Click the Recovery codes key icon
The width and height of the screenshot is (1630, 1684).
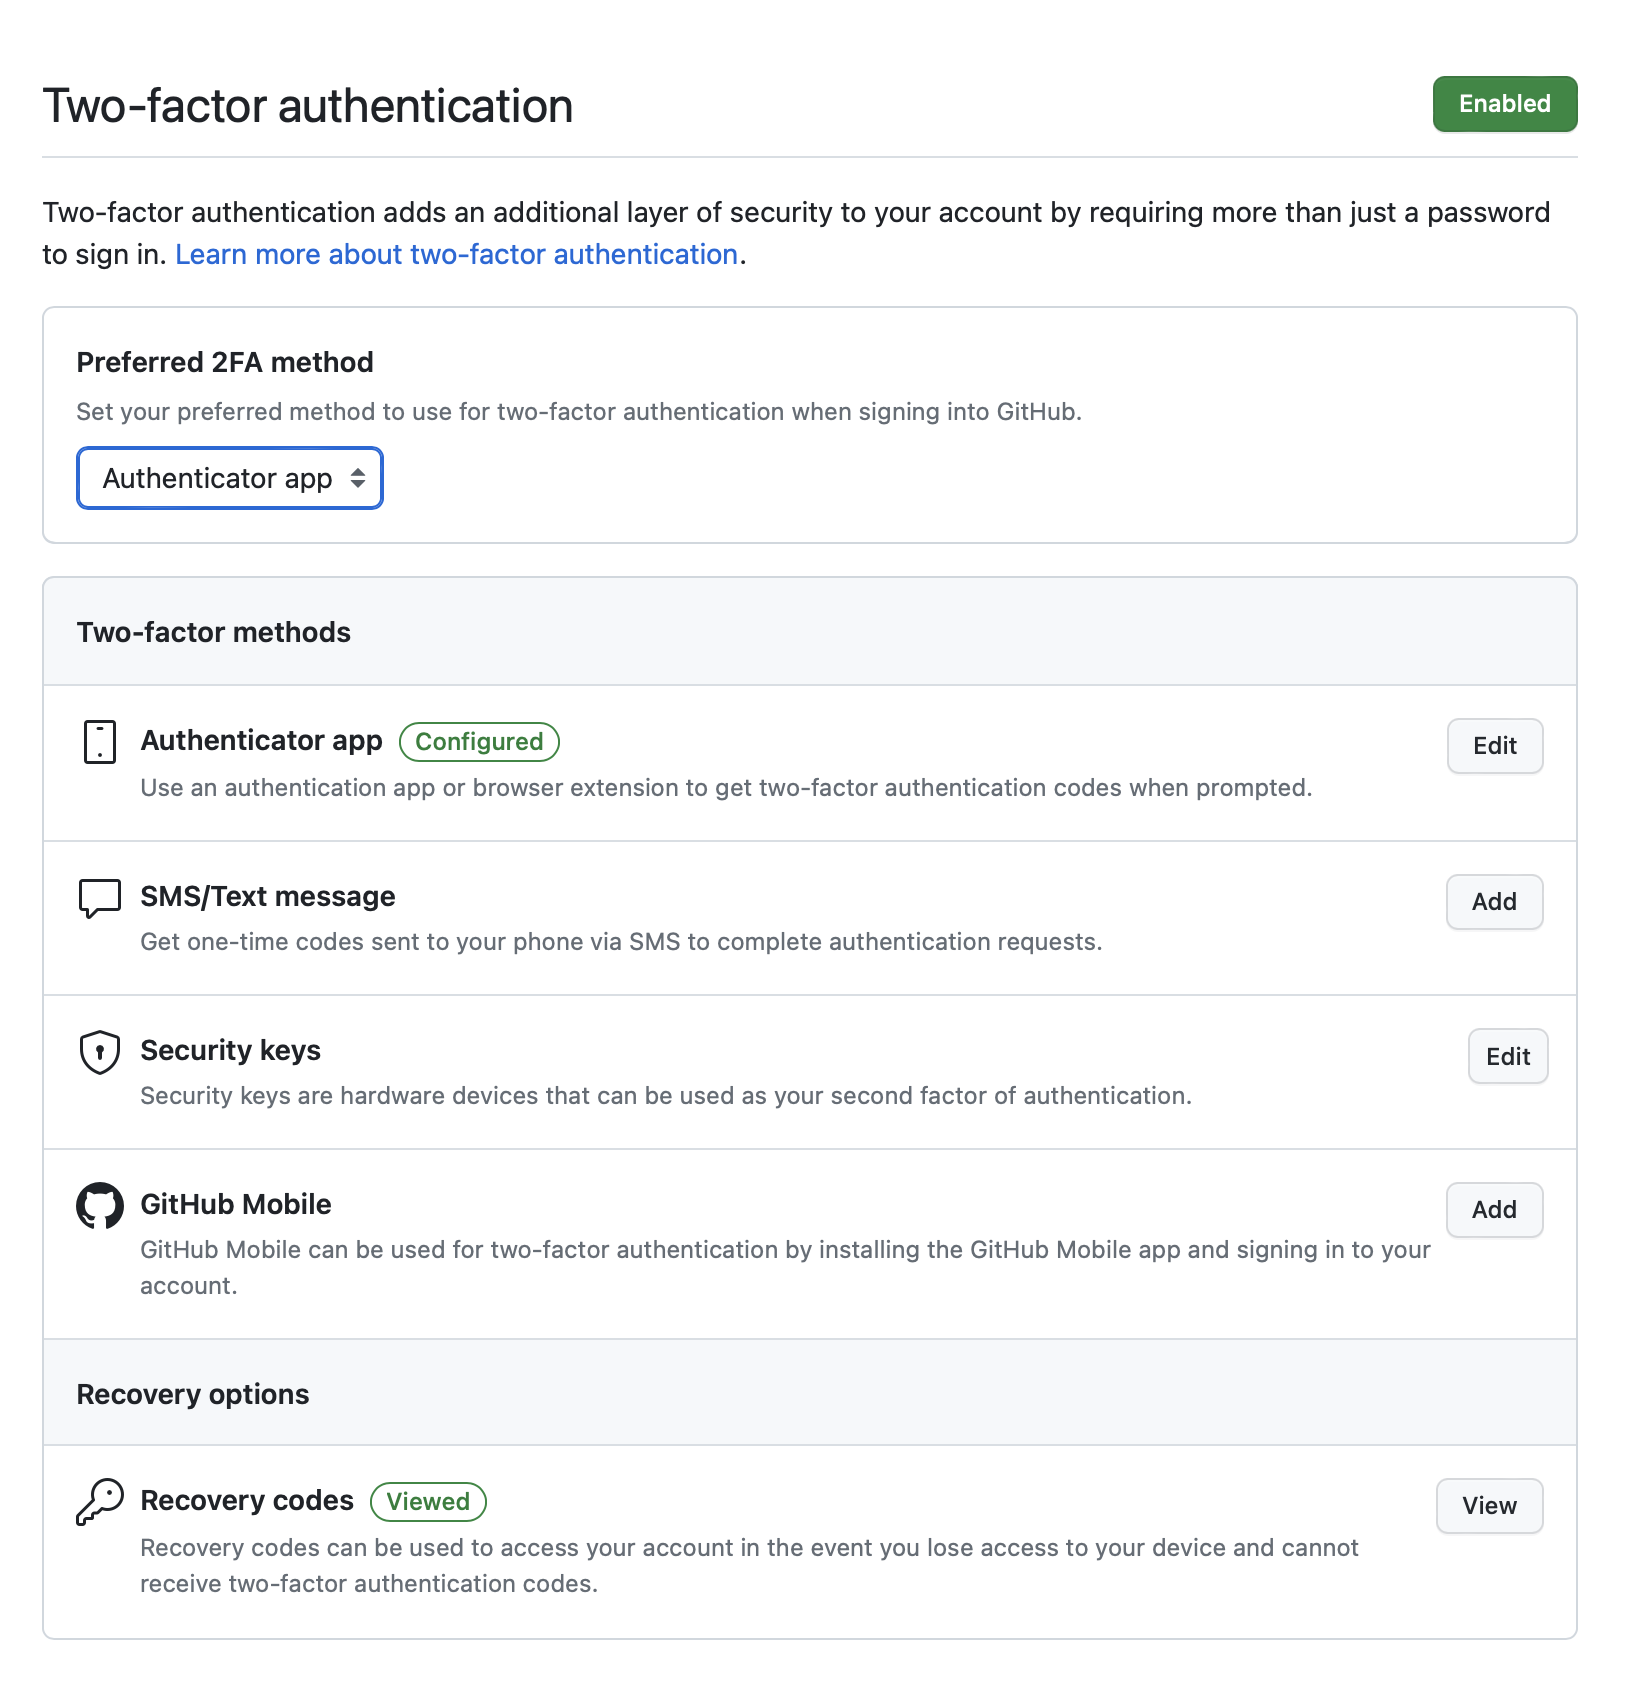[x=100, y=1502]
